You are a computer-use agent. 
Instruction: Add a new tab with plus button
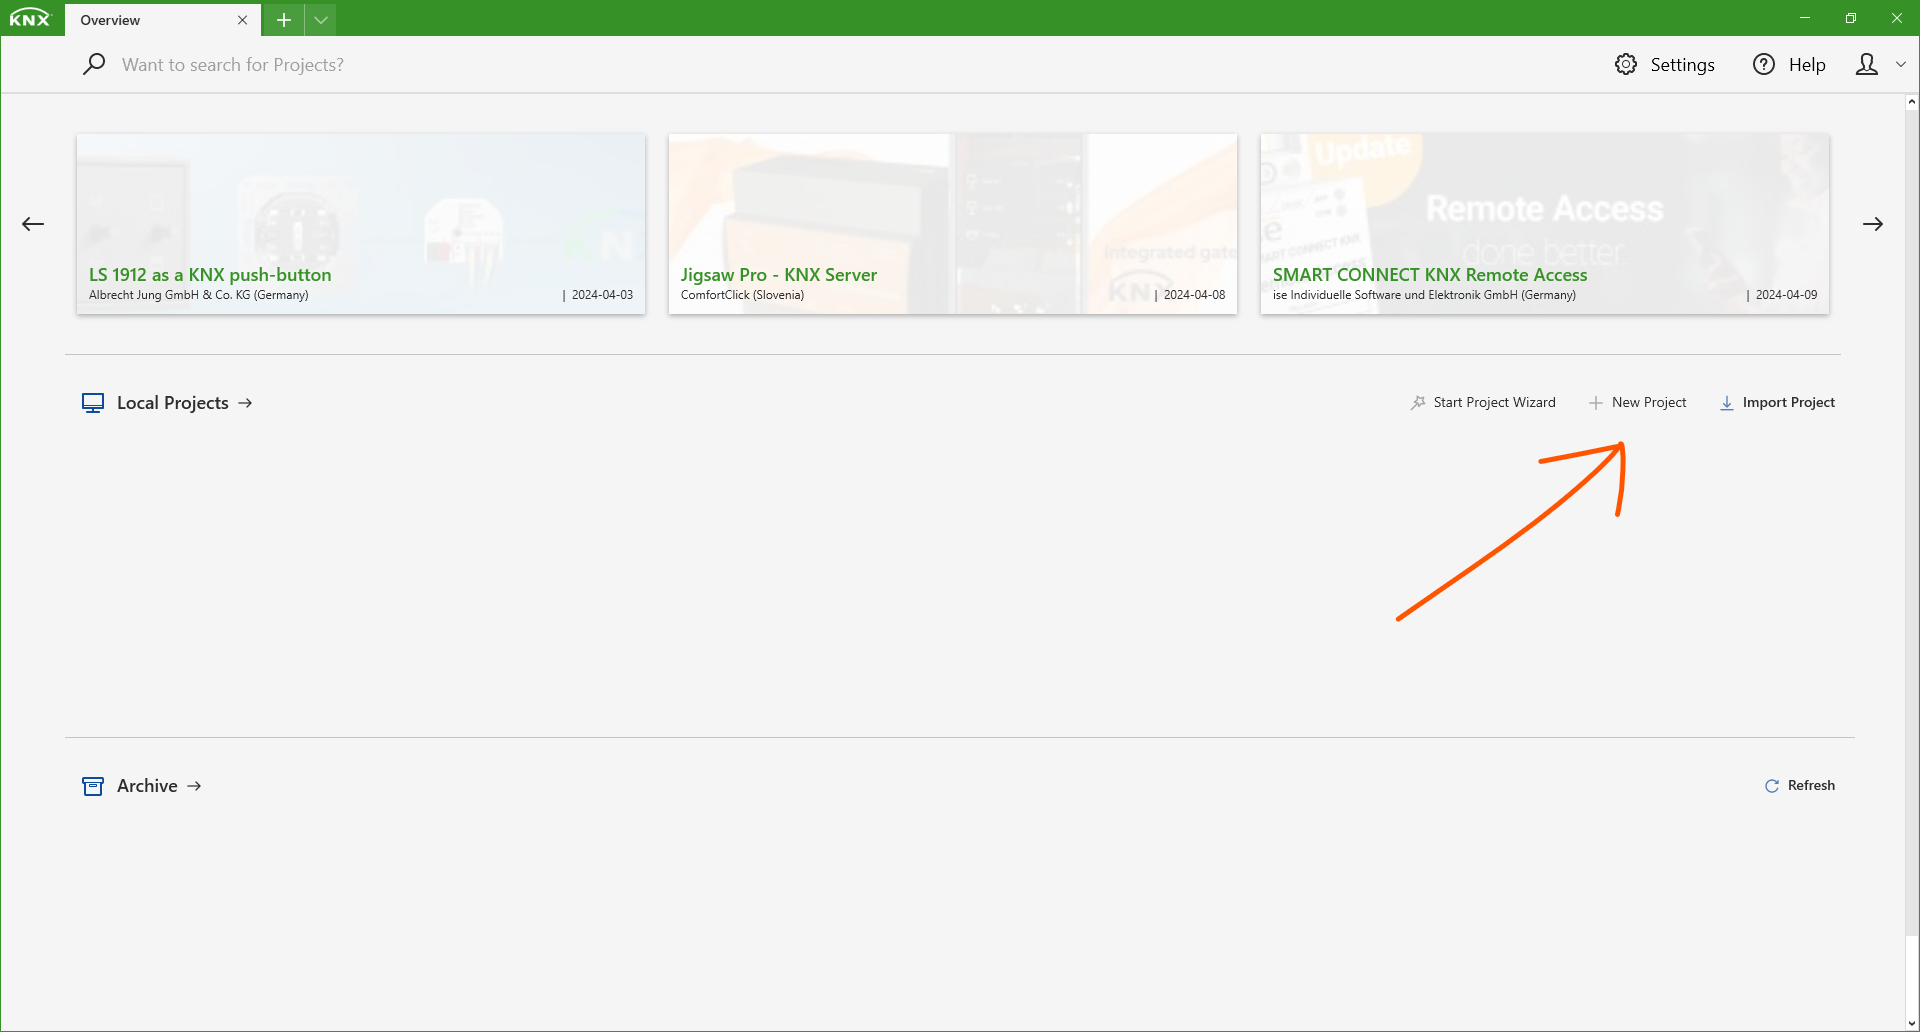(x=284, y=20)
